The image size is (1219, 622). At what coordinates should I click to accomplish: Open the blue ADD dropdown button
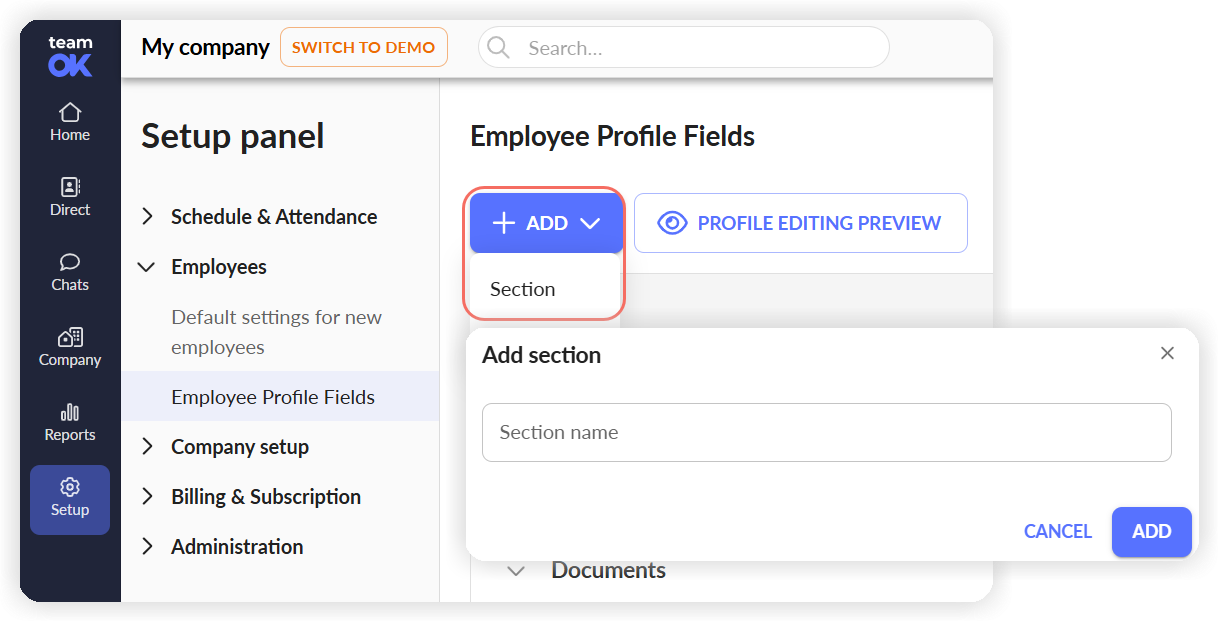547,223
